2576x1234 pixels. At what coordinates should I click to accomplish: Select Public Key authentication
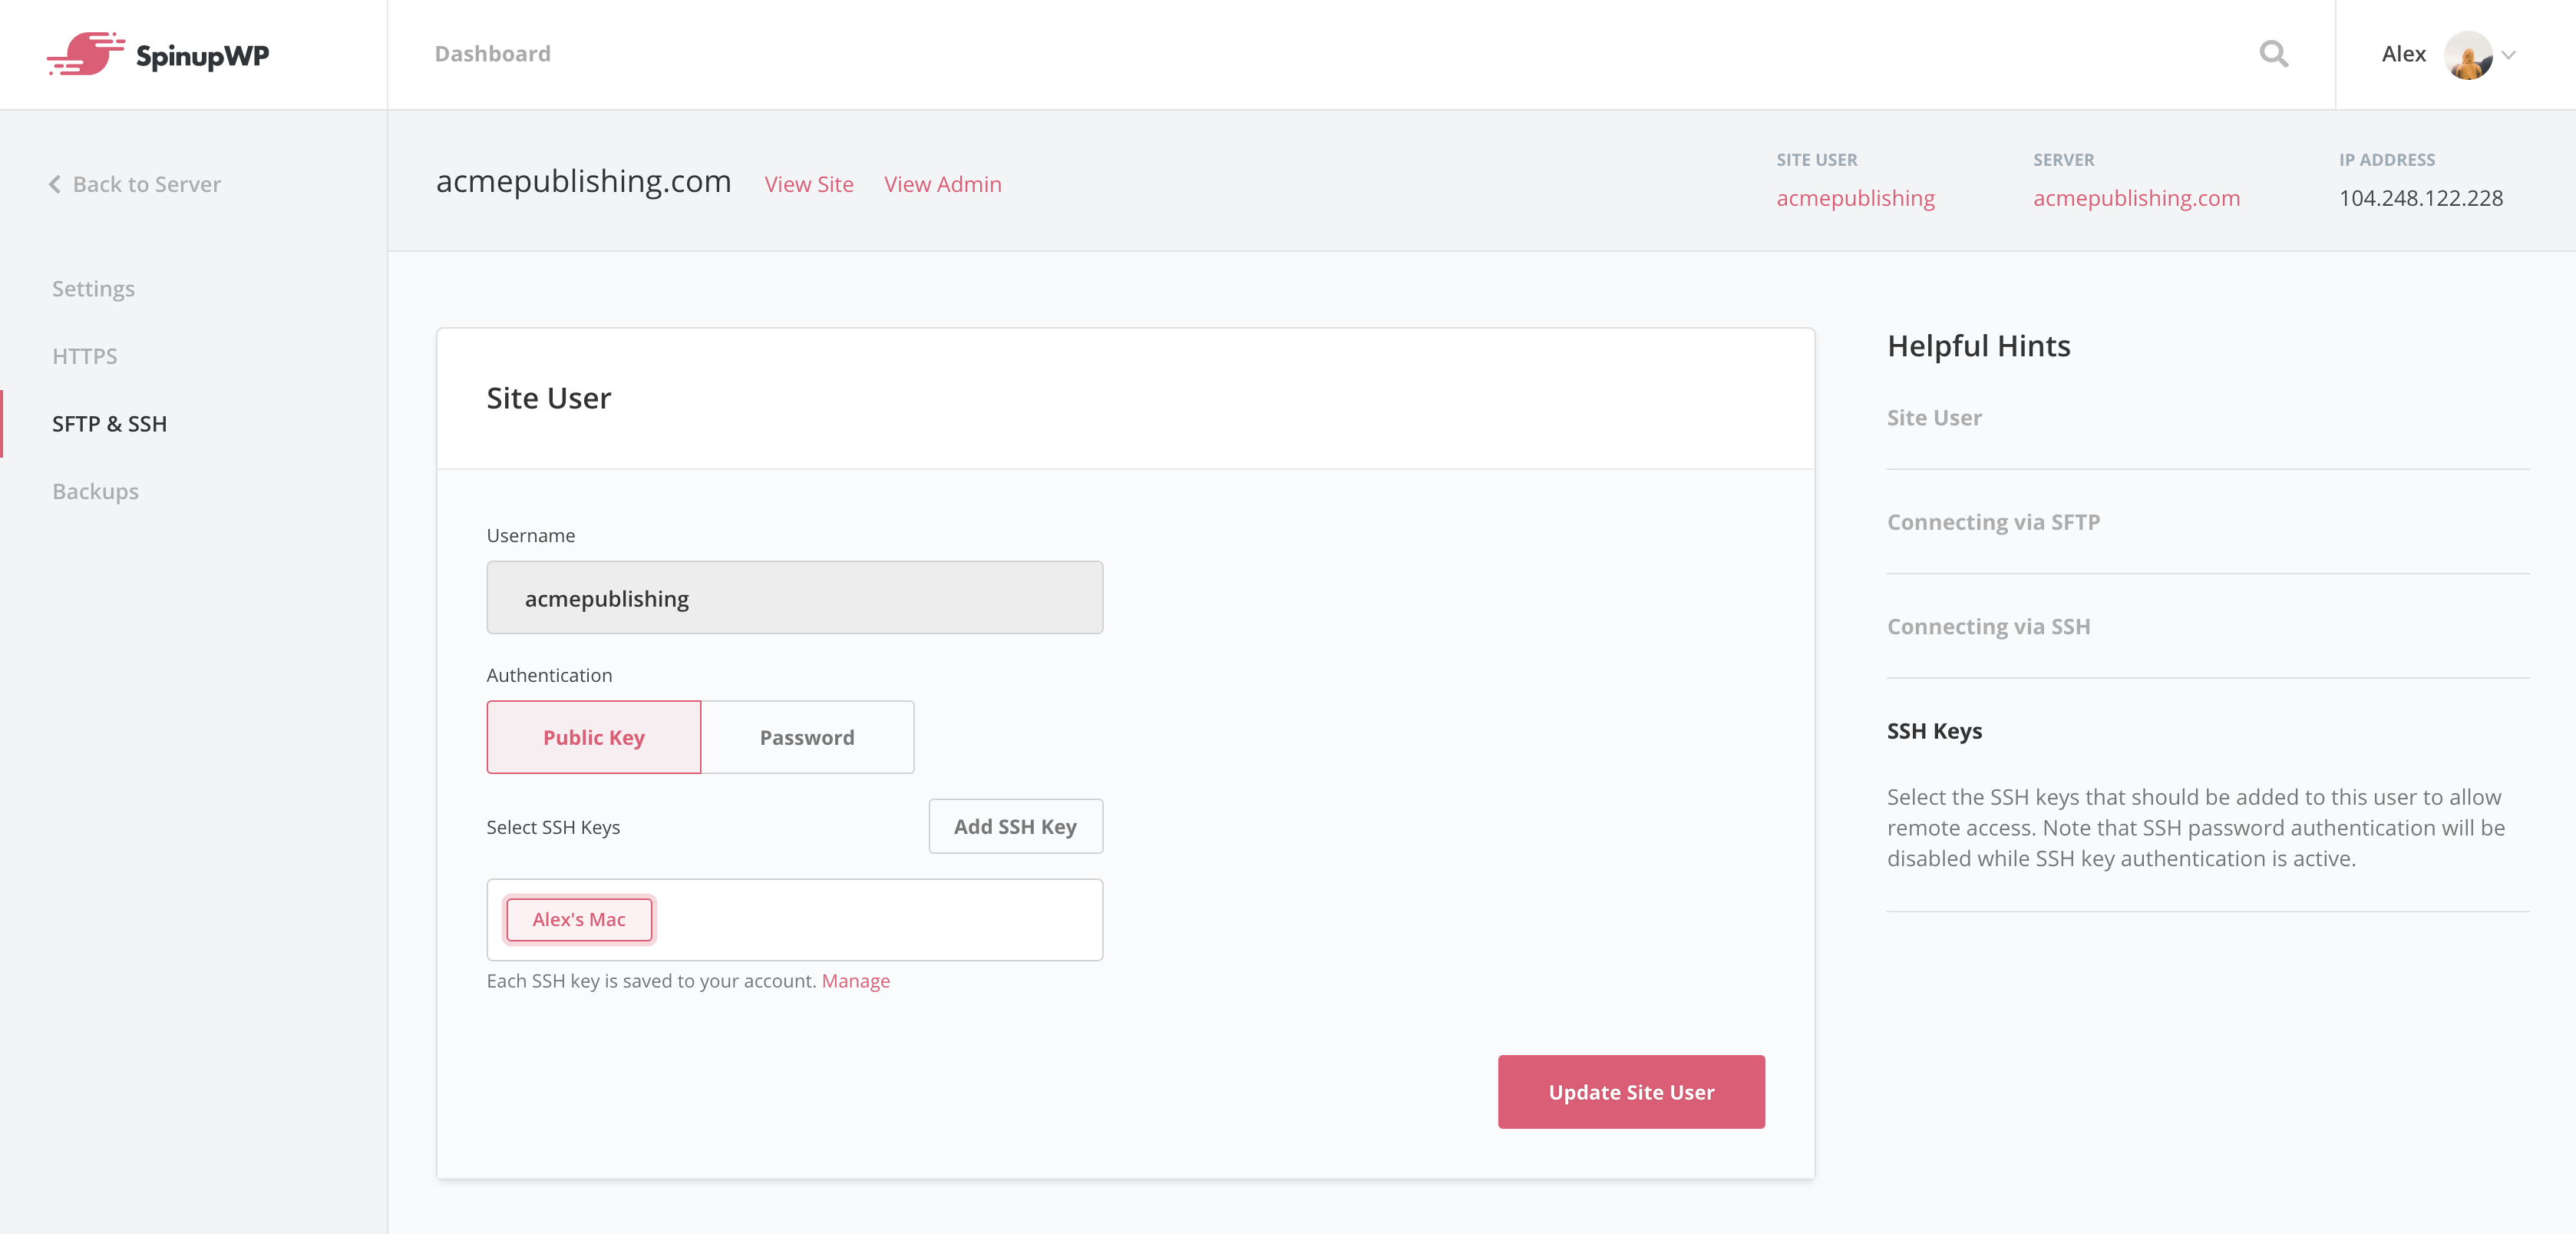coord(593,737)
